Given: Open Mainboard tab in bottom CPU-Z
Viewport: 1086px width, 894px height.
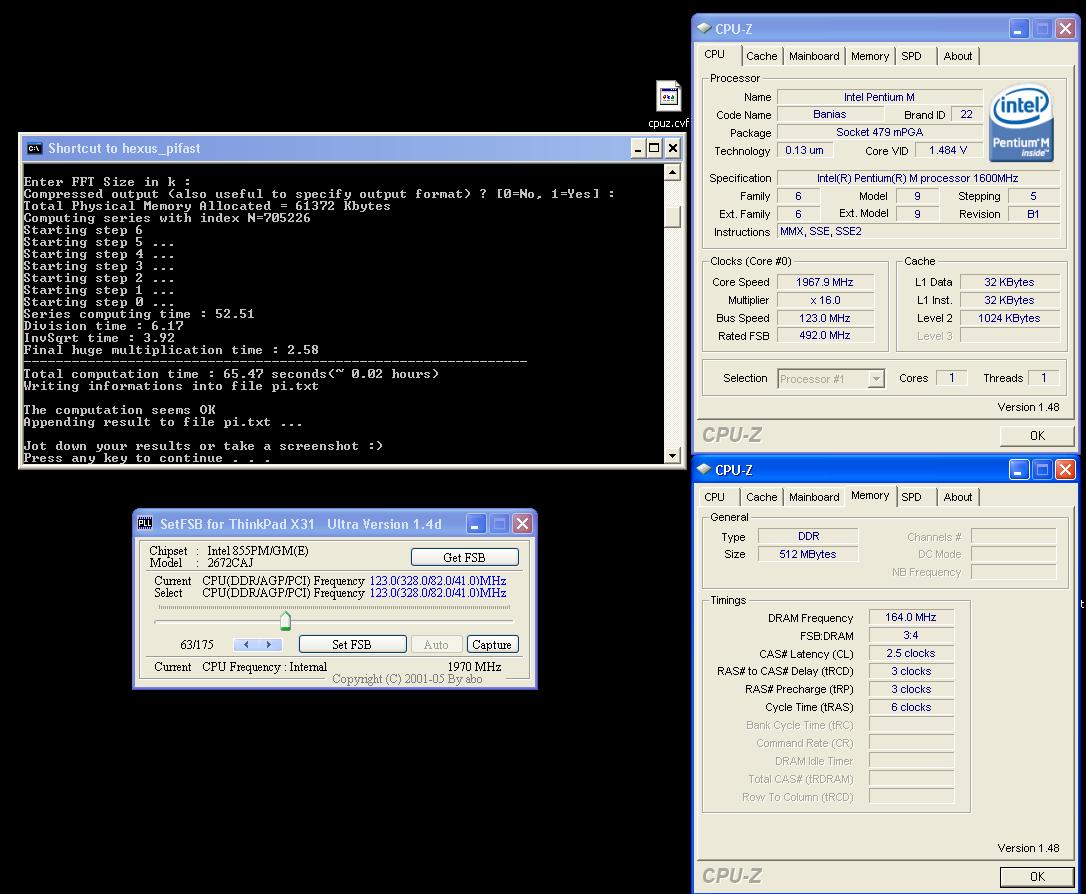Looking at the screenshot, I should coord(814,497).
